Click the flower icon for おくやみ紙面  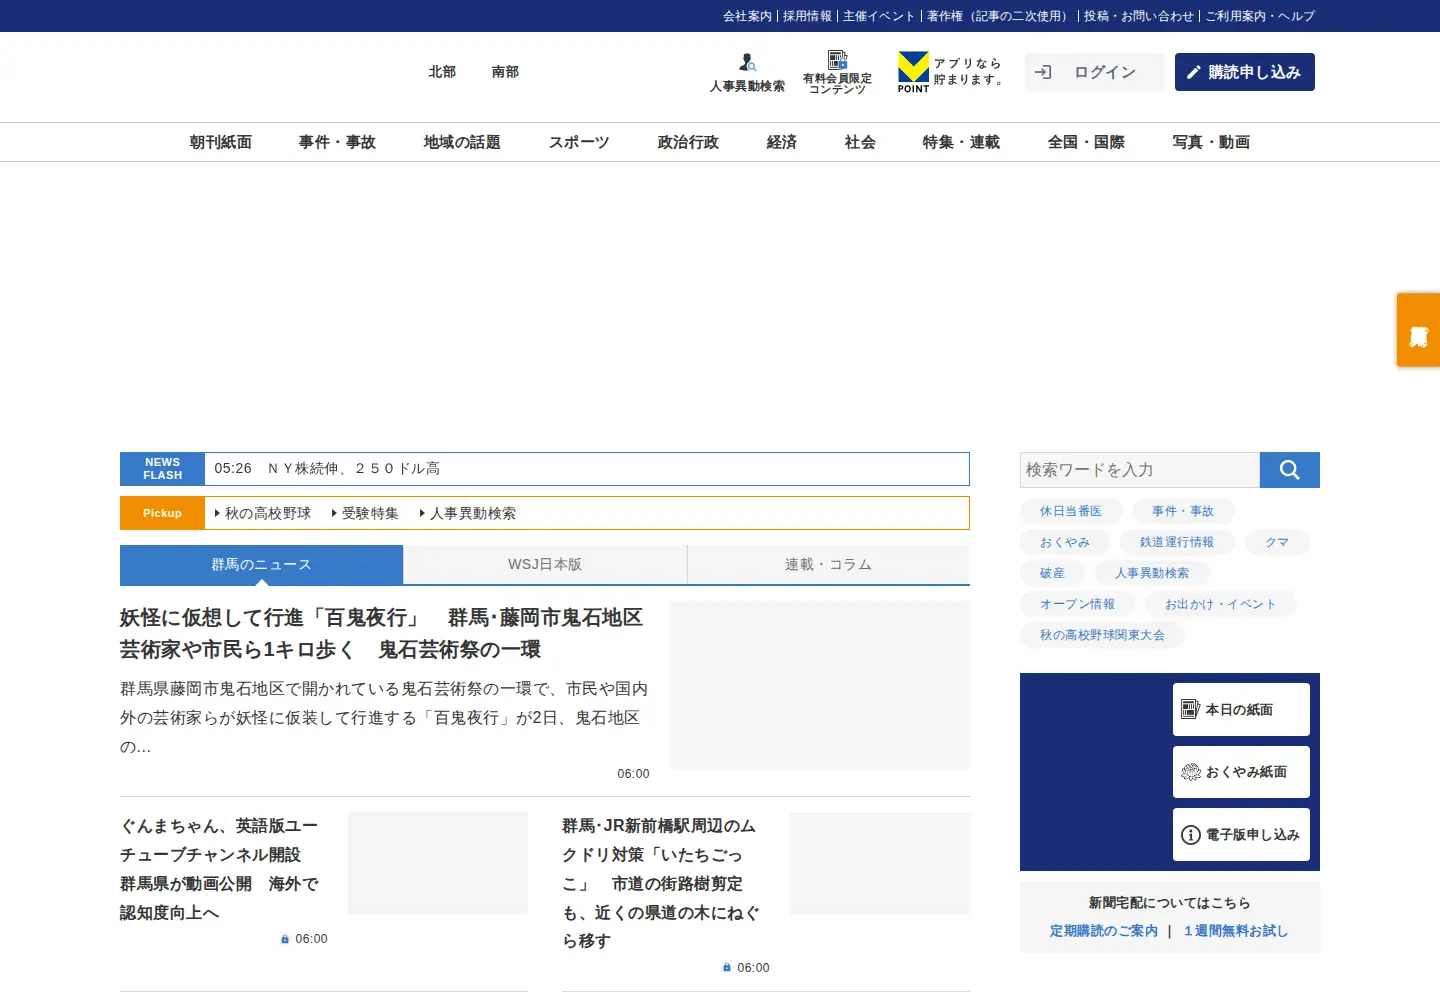click(1190, 772)
